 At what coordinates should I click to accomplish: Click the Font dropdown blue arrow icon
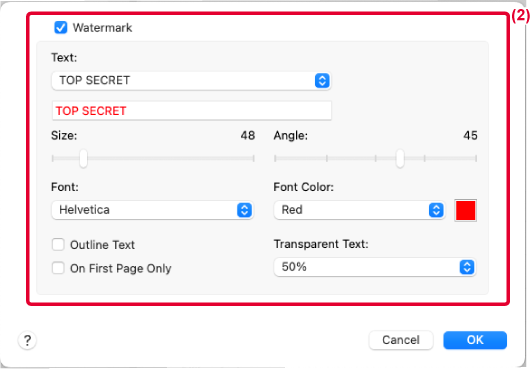coord(245,210)
